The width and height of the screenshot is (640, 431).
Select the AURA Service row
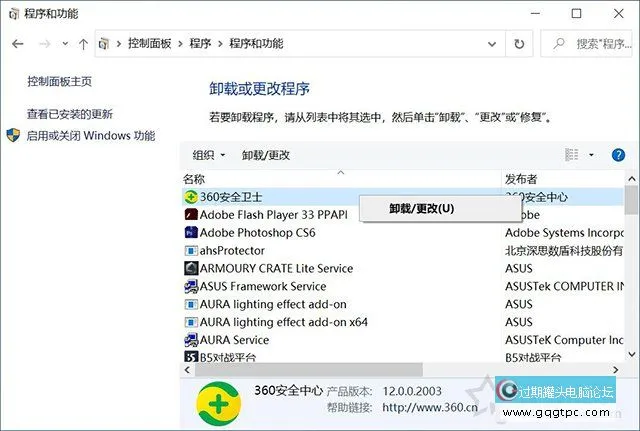(x=402, y=340)
